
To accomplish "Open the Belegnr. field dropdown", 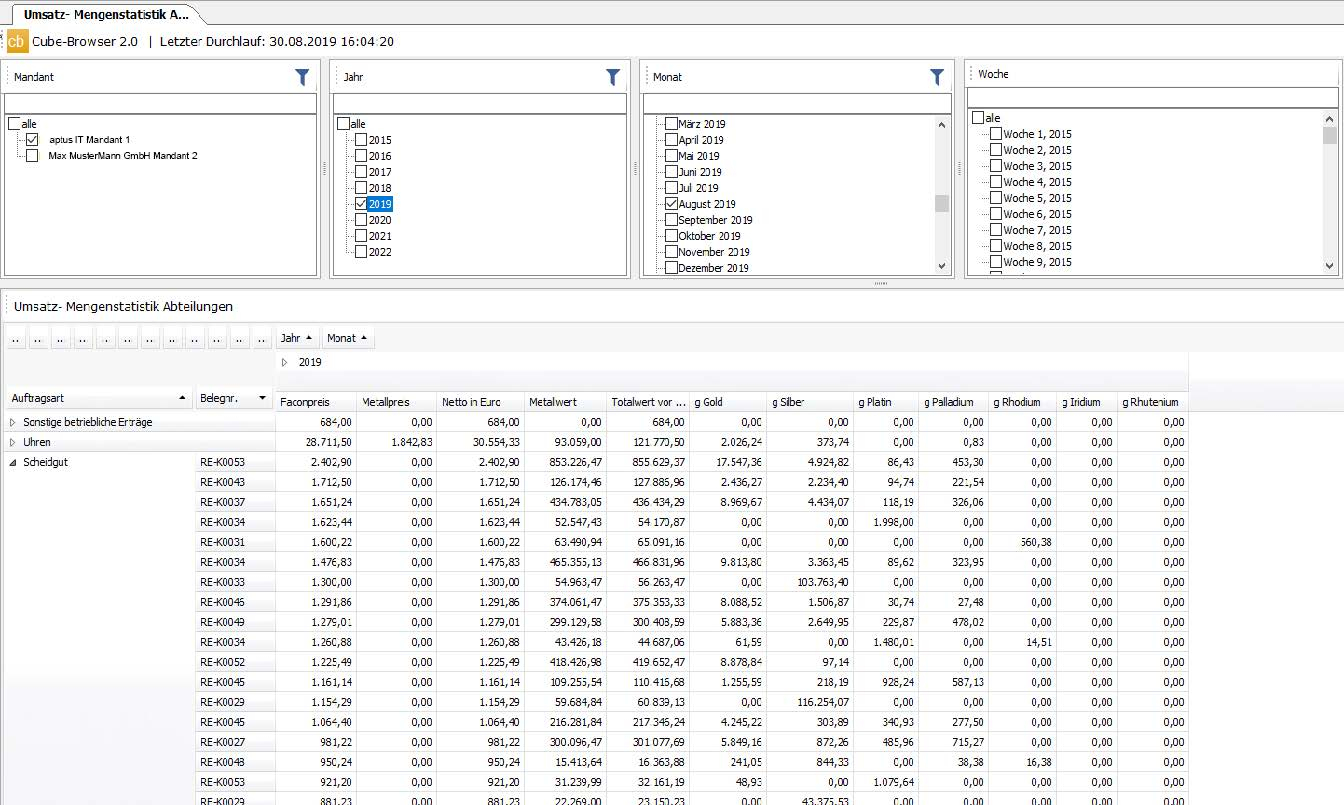I will pos(262,398).
